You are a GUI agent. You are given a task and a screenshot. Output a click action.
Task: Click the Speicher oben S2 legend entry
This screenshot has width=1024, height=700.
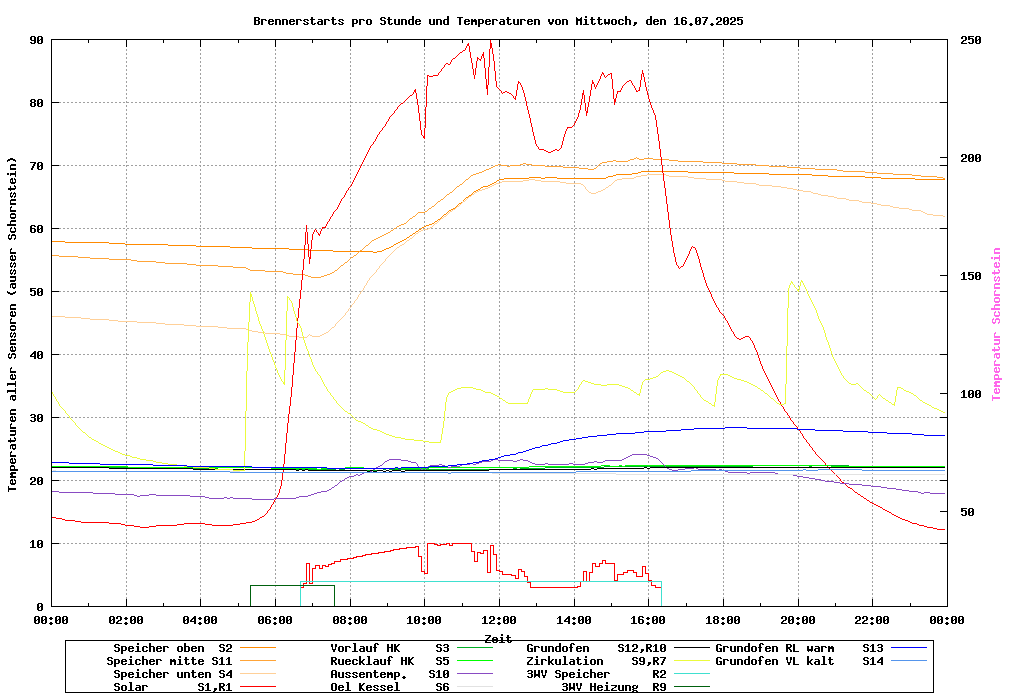coord(172,648)
